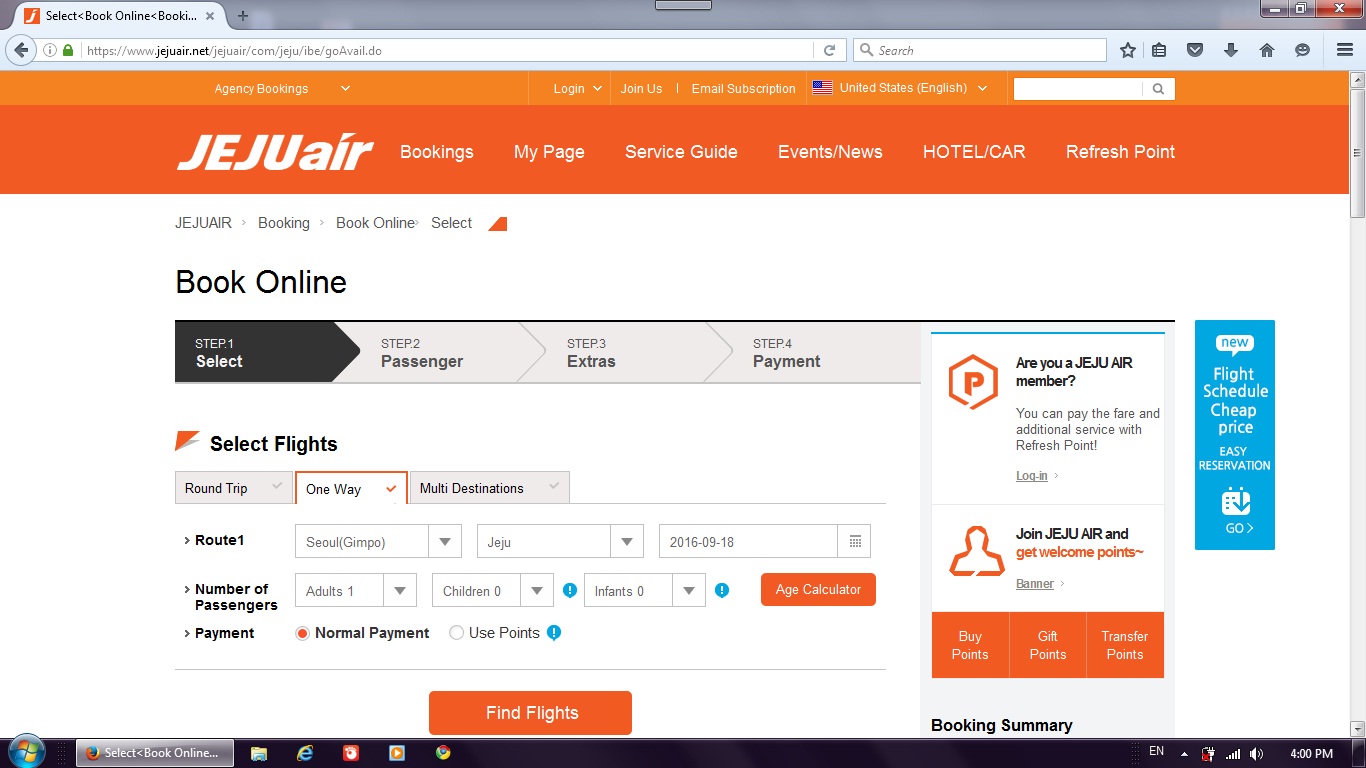
Task: Open the bookmarks list icon in Firefox toolbar
Action: [1159, 50]
